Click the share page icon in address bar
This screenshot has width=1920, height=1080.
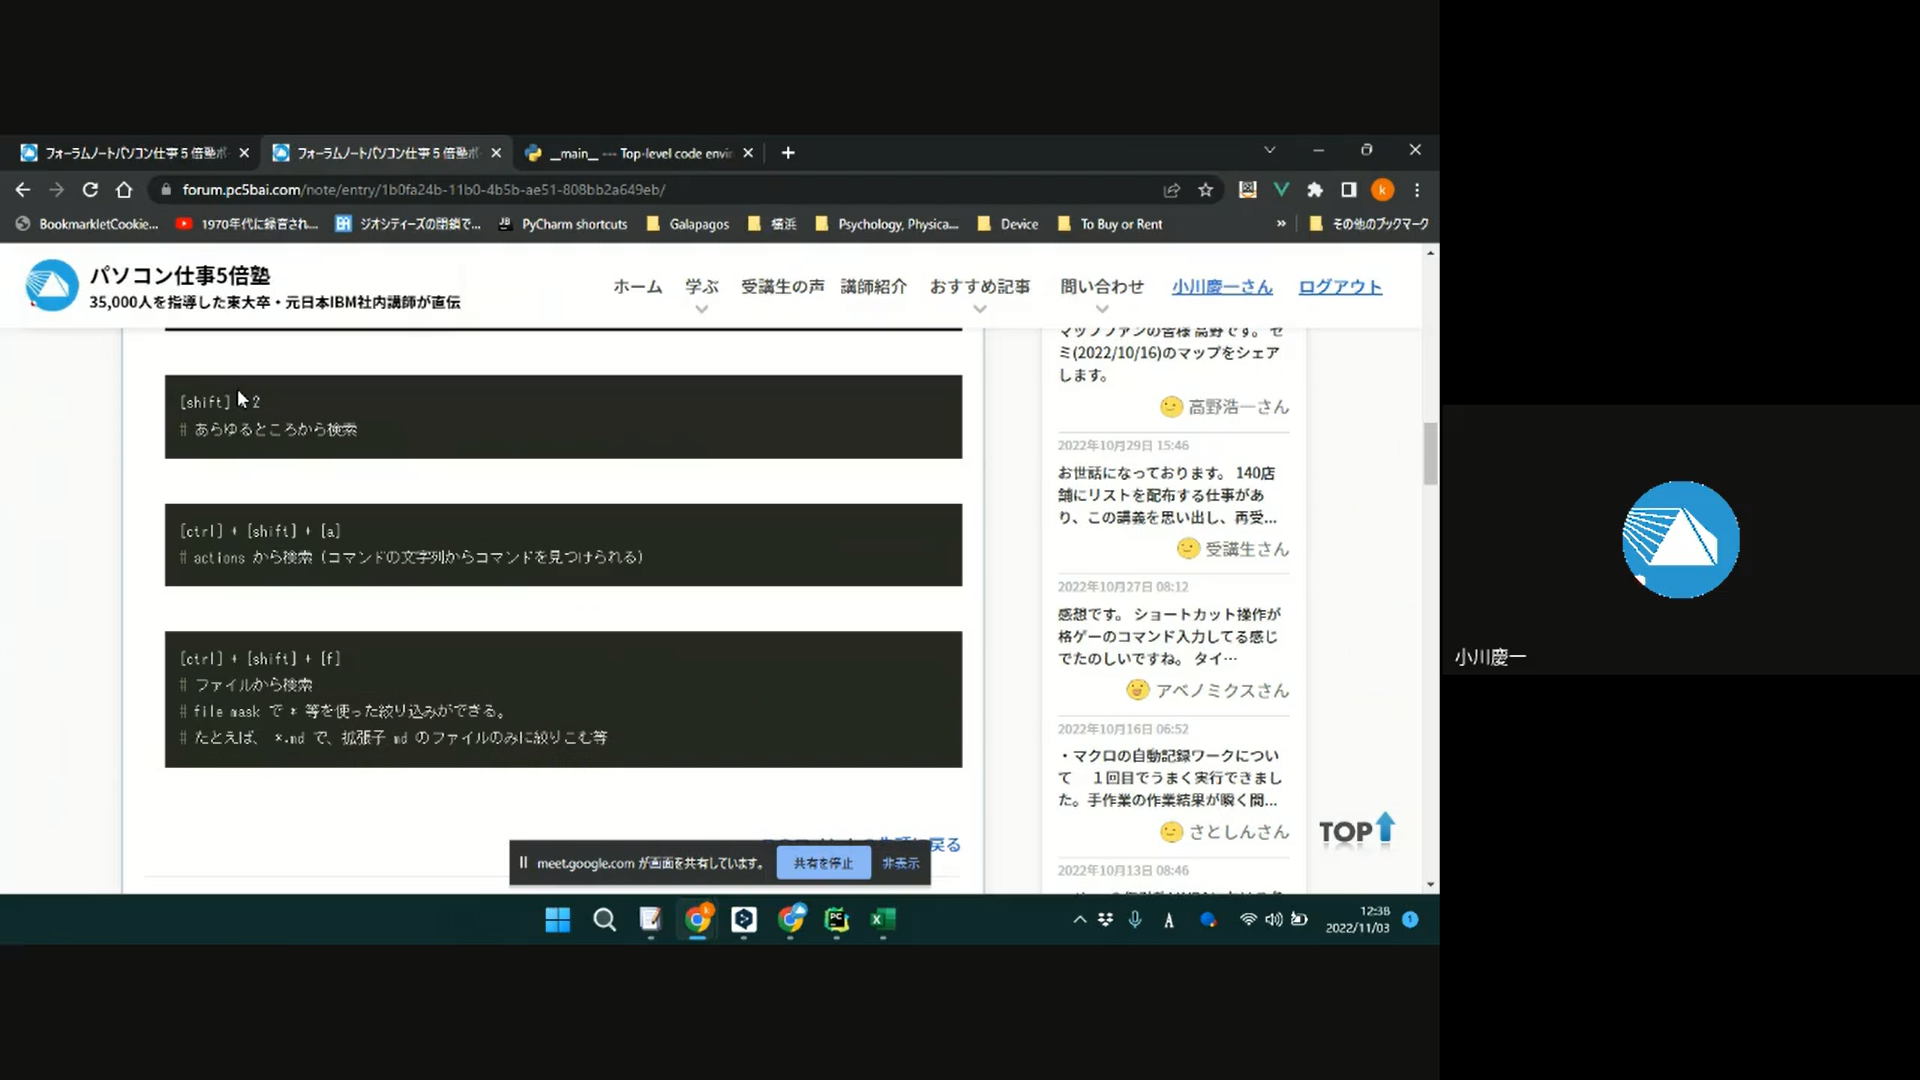[1172, 190]
